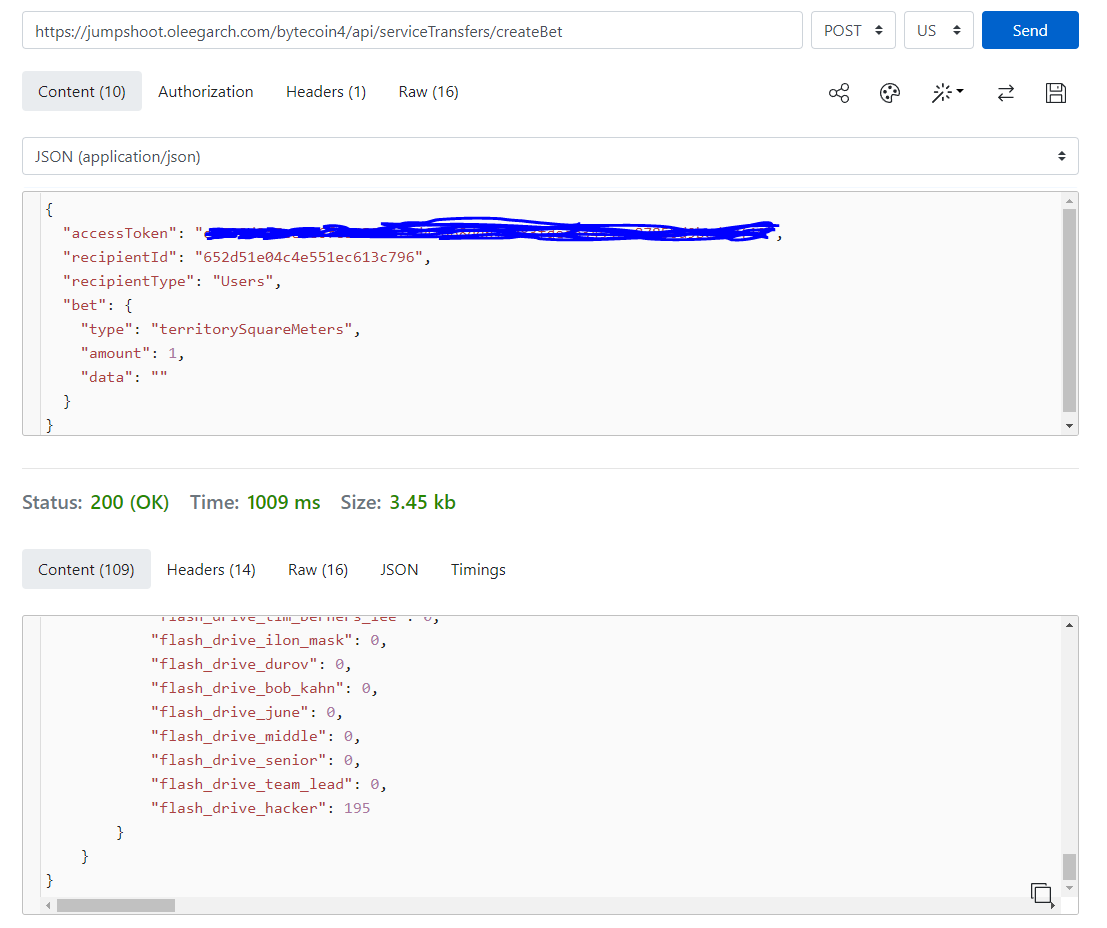The image size is (1107, 928).
Task: Click the "accessToken" key in request
Action: pyautogui.click(x=119, y=233)
